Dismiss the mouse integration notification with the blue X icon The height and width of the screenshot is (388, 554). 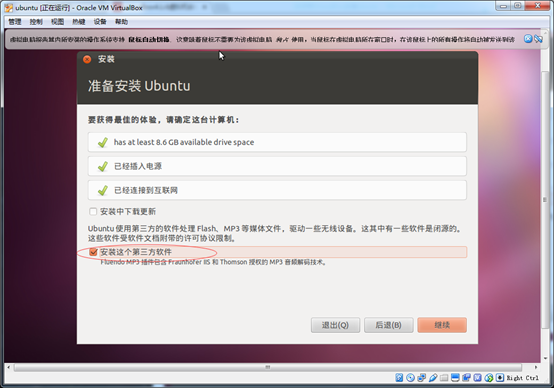coord(528,39)
